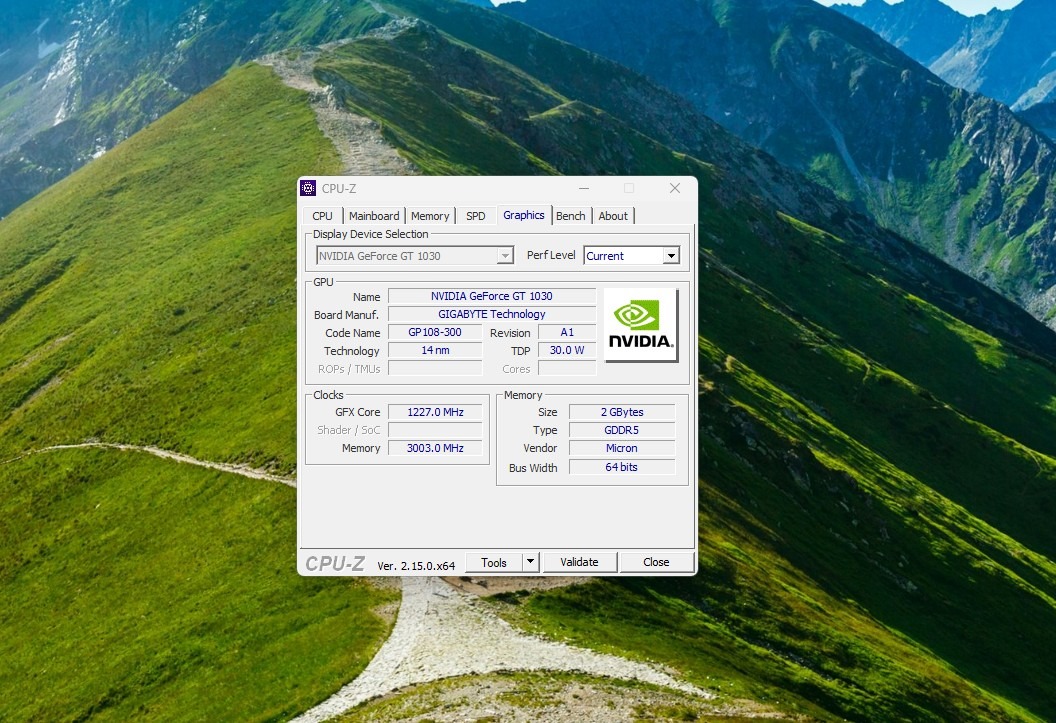This screenshot has height=723, width=1056.
Task: Click the CPU-Z app icon in title bar
Action: (308, 188)
